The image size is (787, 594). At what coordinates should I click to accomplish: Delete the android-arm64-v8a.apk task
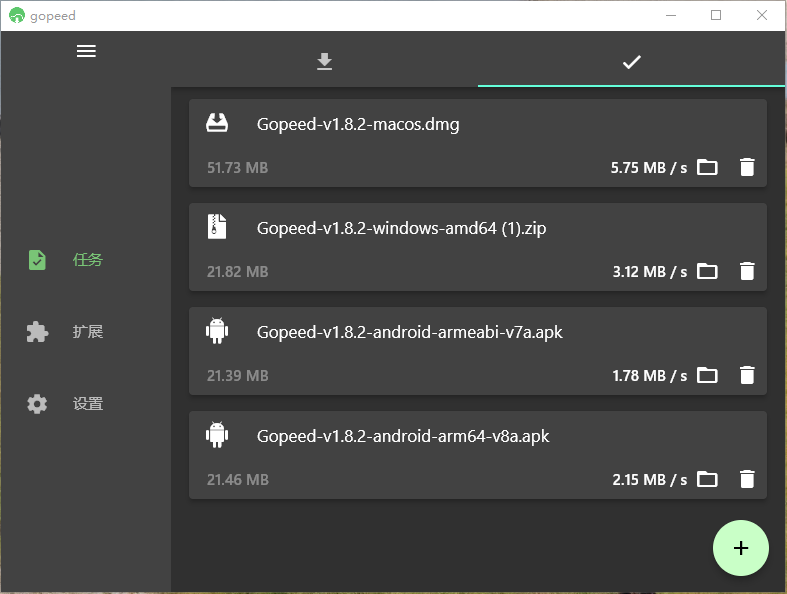(746, 479)
